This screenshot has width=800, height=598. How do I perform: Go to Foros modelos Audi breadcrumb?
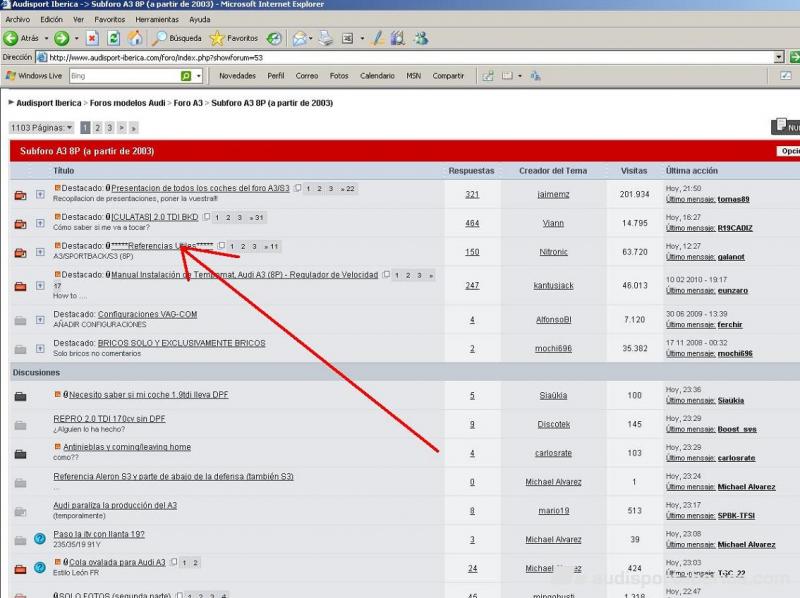pyautogui.click(x=128, y=103)
